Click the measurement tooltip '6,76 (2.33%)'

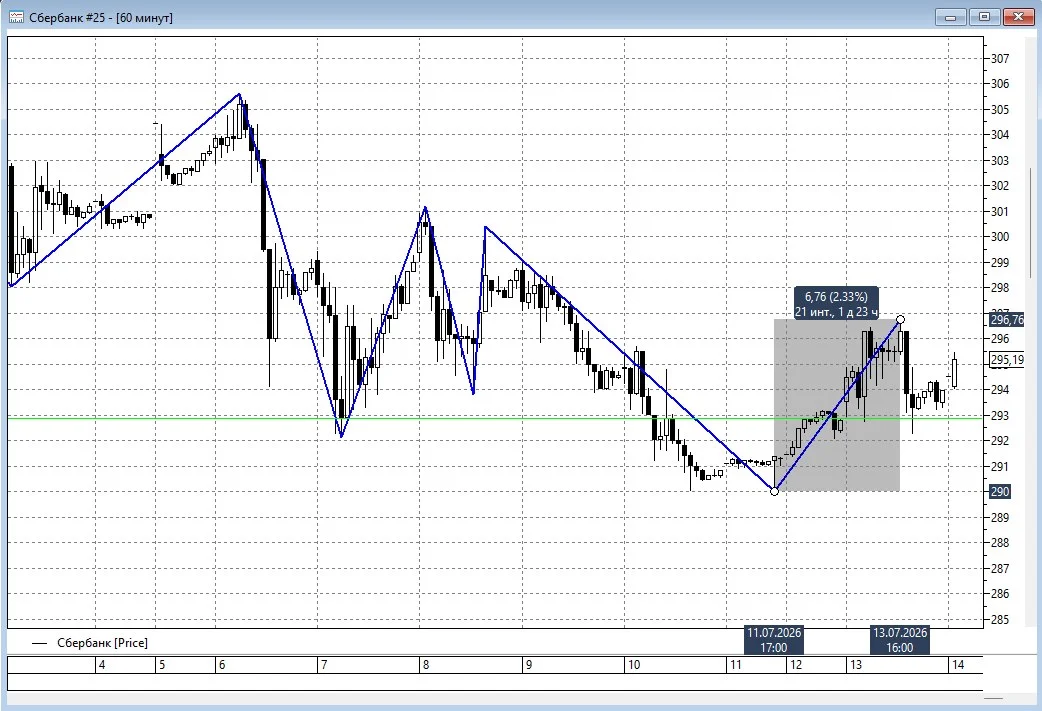(x=836, y=304)
